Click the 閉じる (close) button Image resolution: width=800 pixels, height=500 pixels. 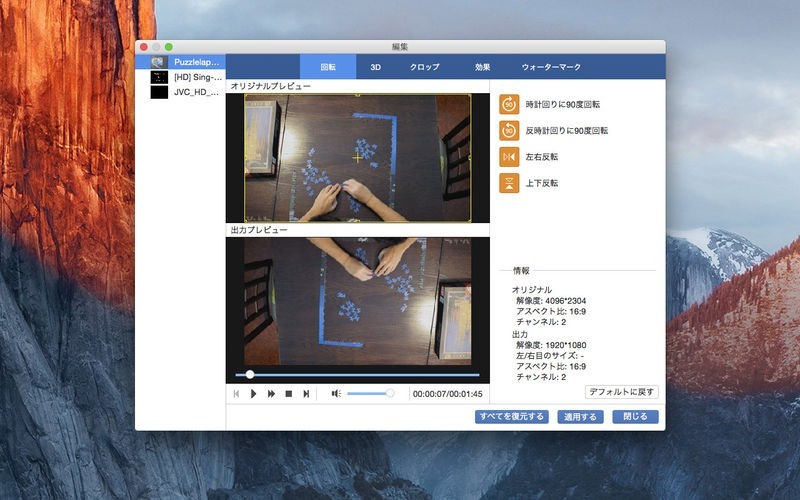coord(635,417)
